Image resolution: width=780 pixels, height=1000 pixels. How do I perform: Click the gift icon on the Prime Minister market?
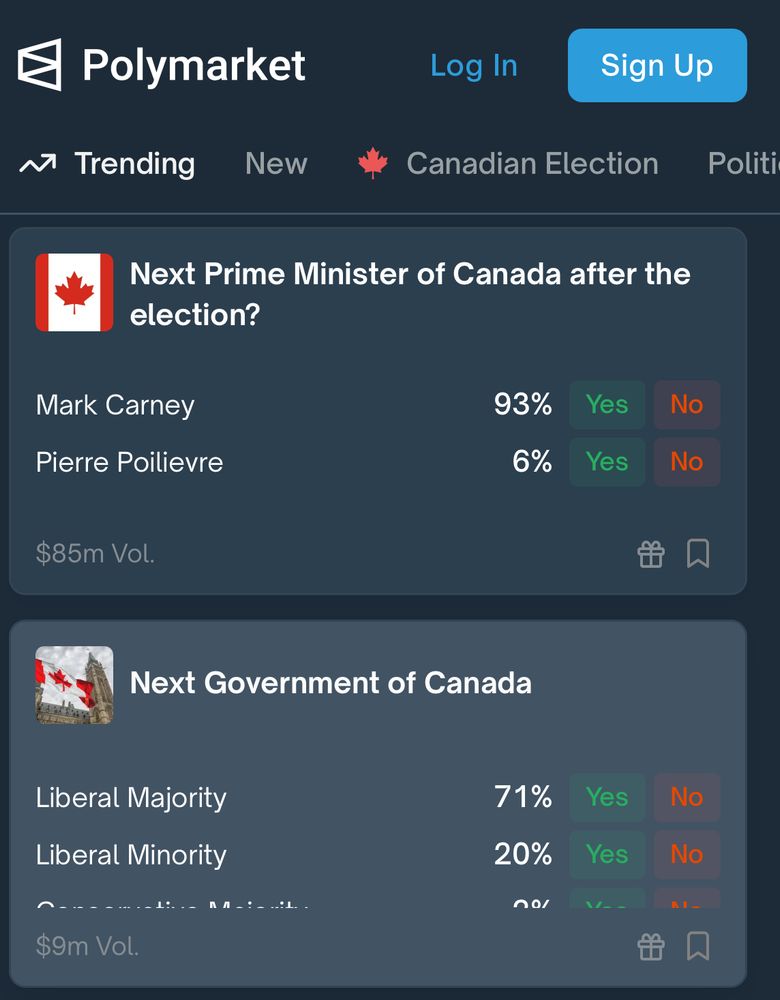651,553
